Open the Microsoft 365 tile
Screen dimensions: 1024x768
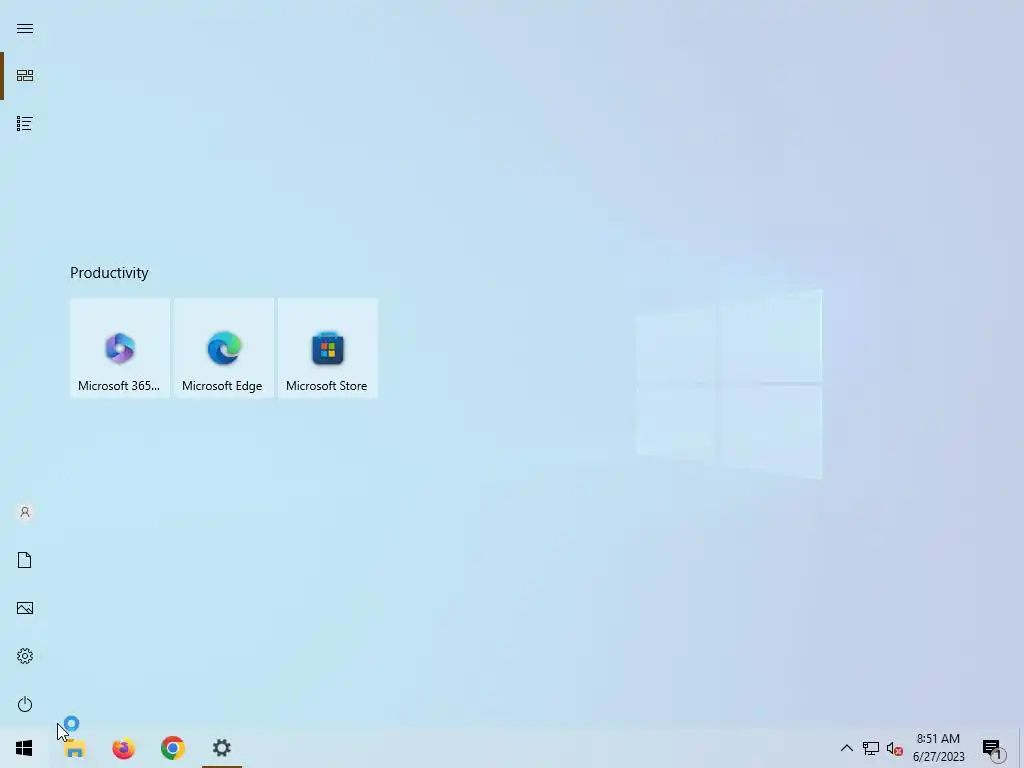120,348
